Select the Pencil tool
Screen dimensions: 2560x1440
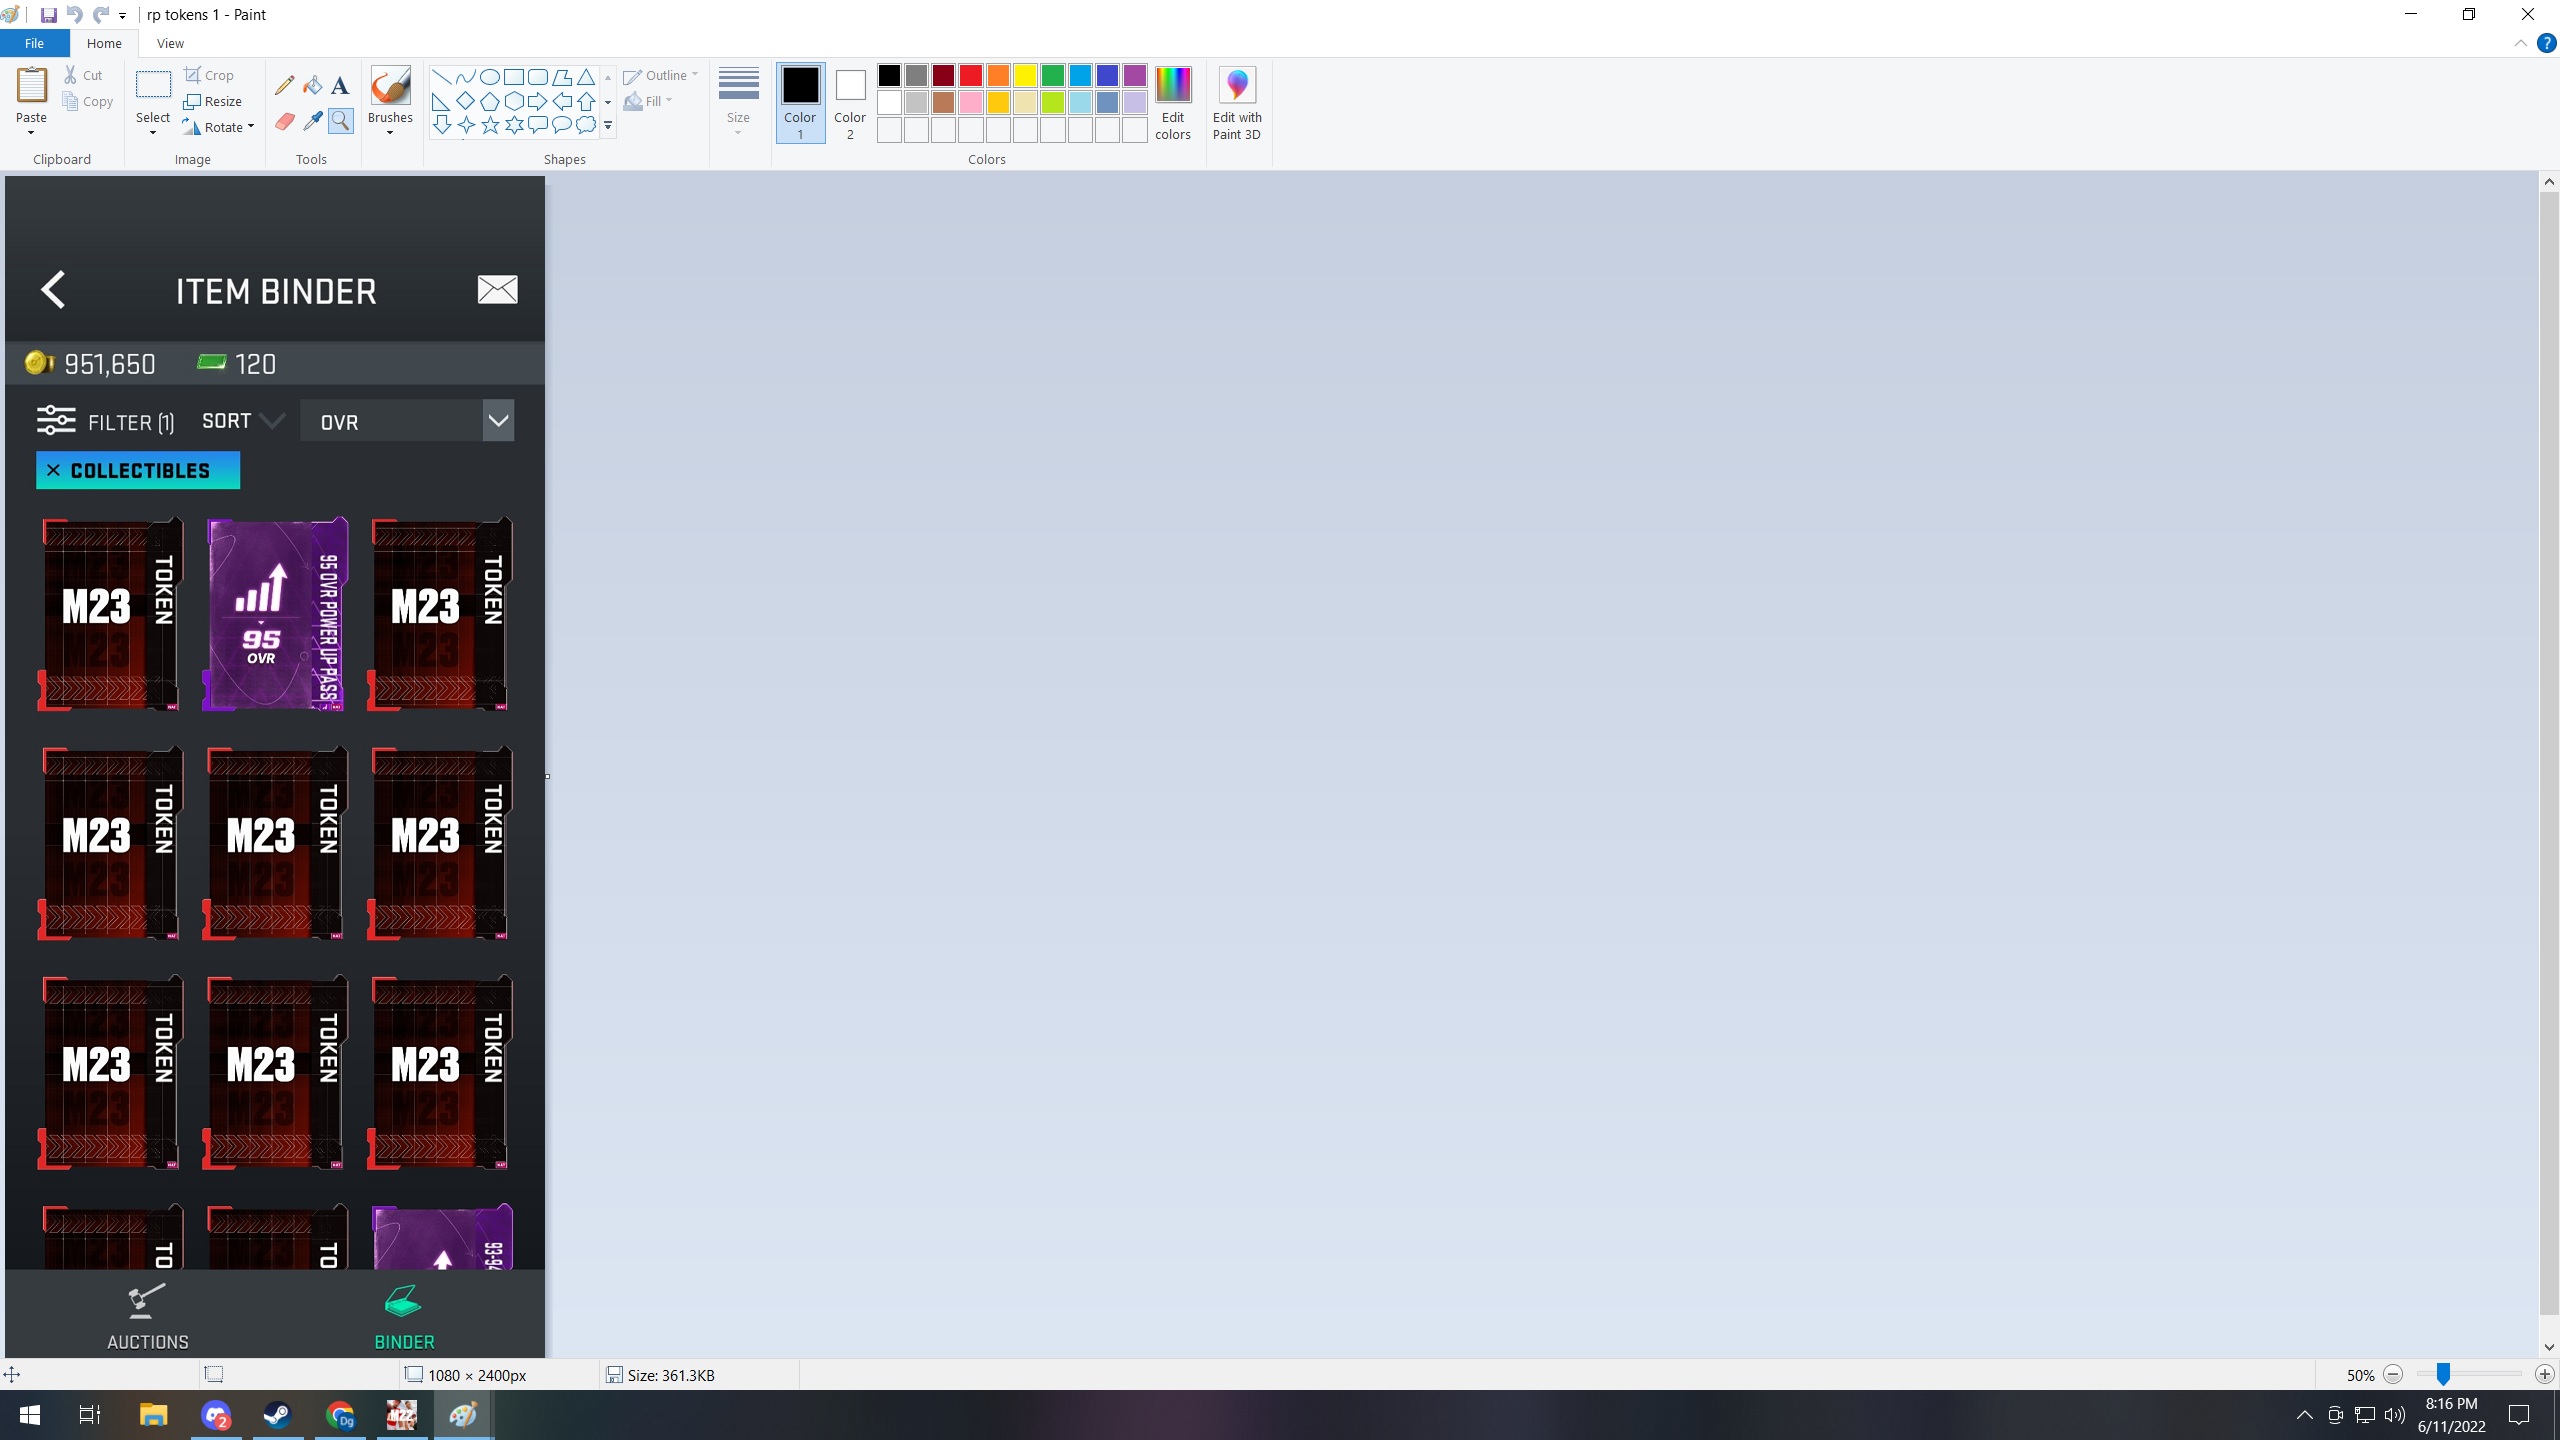click(285, 86)
